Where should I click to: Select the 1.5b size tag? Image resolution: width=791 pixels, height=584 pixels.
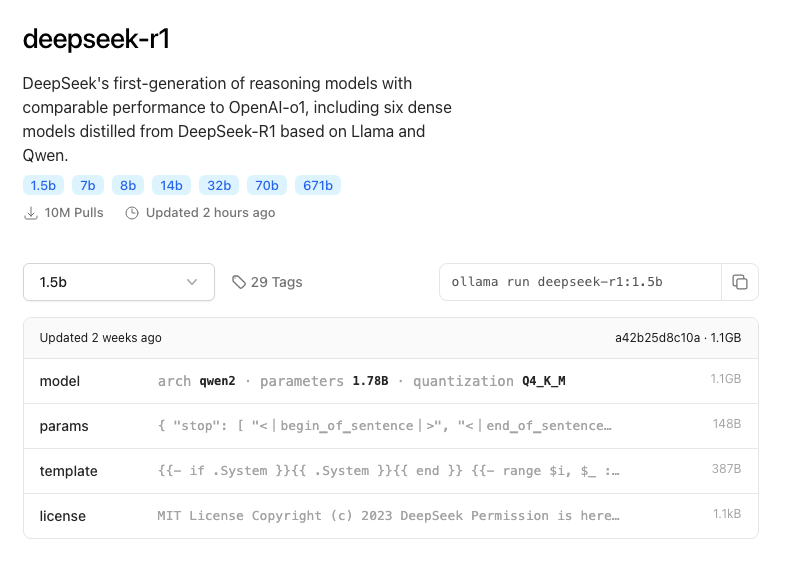click(x=43, y=185)
